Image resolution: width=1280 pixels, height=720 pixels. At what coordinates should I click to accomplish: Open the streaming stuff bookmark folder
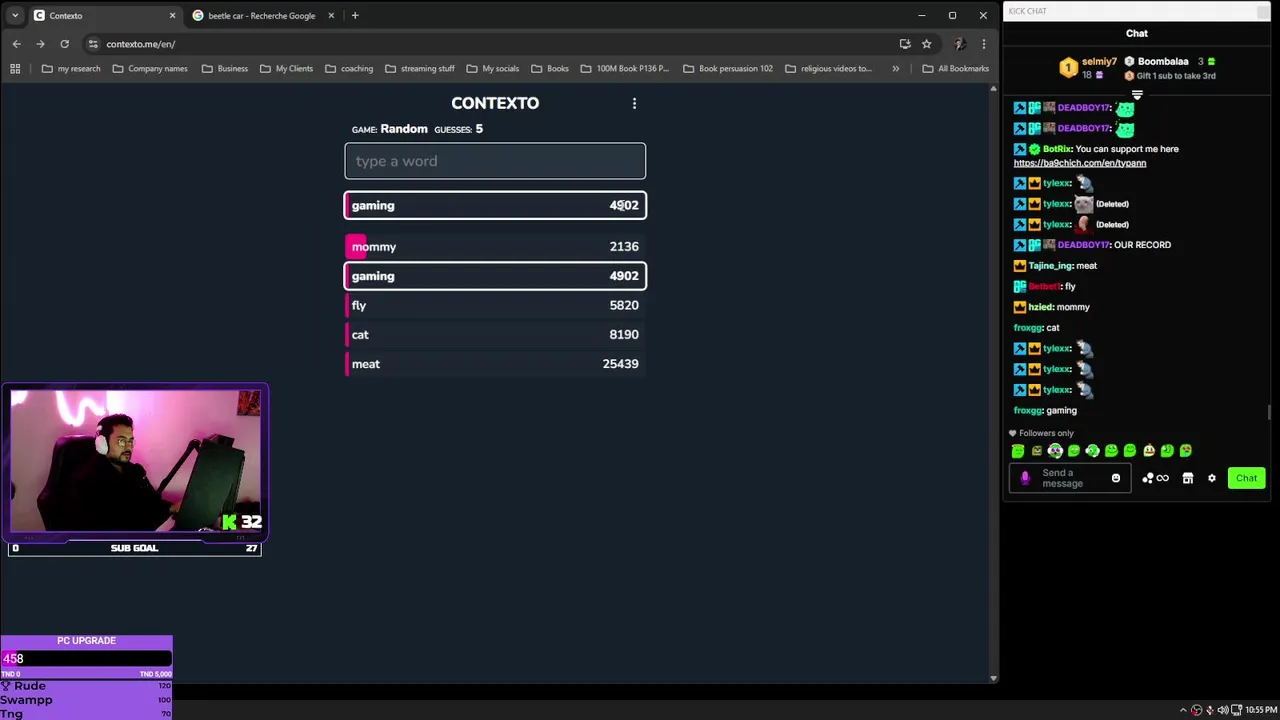pos(420,68)
